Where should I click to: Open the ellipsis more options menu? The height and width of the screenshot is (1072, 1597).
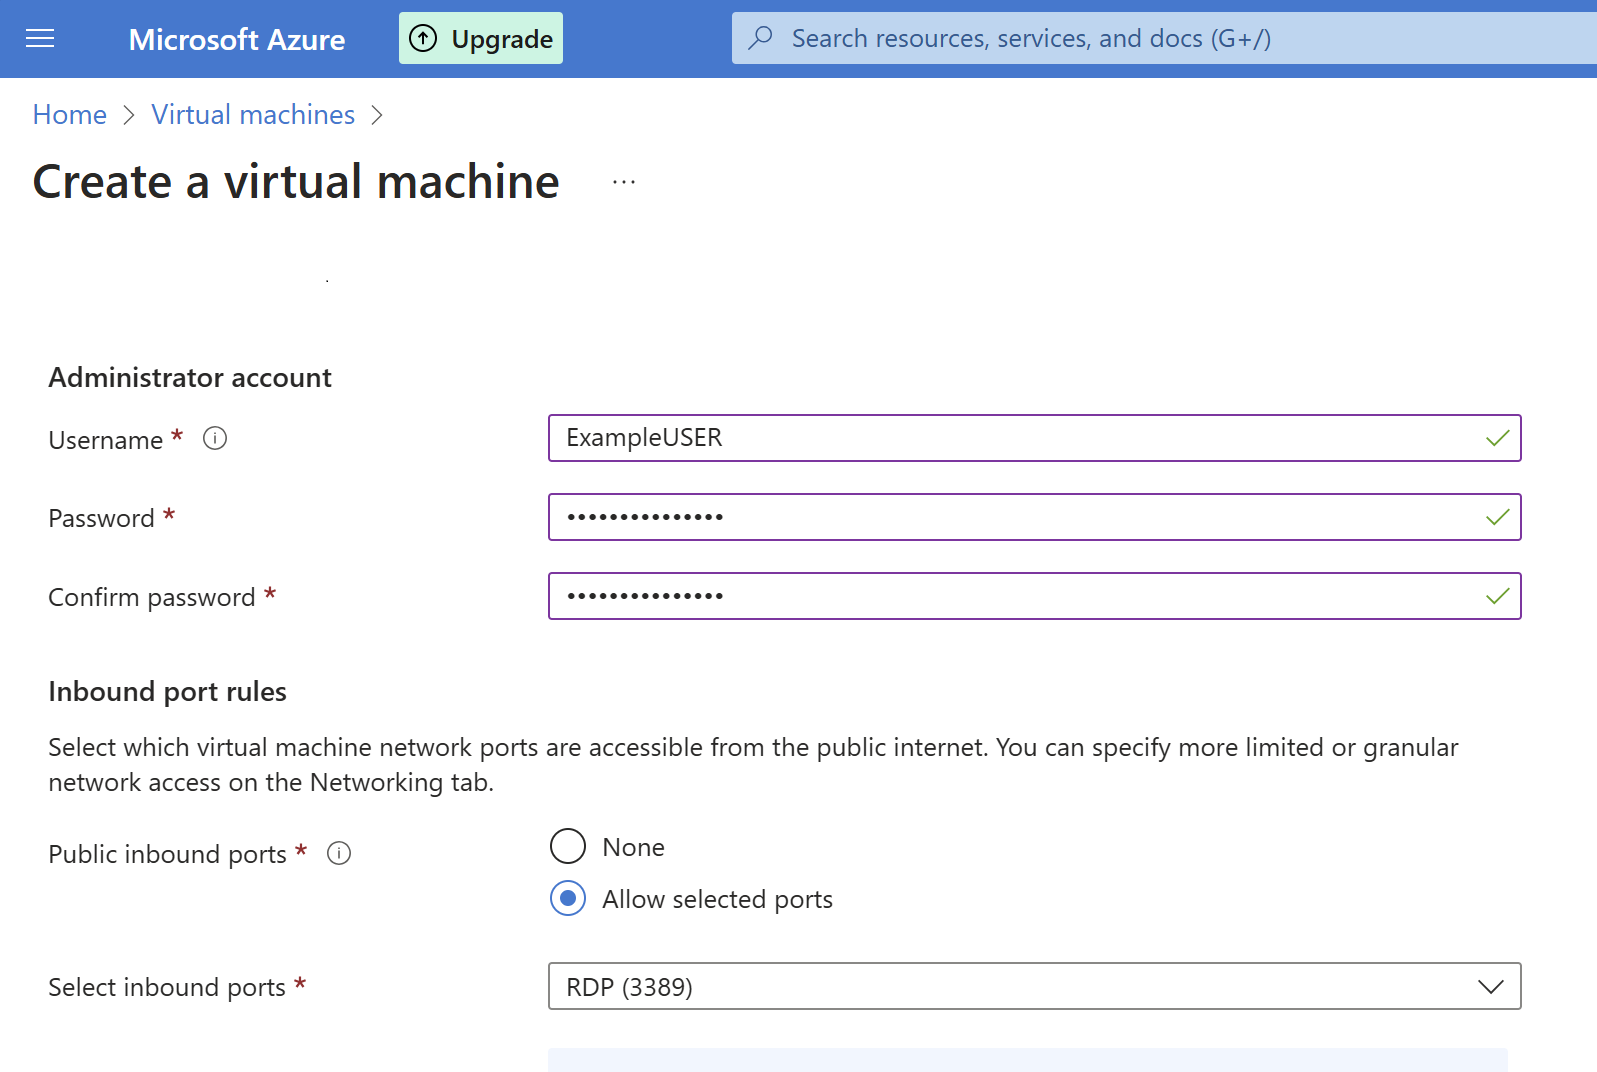[624, 182]
